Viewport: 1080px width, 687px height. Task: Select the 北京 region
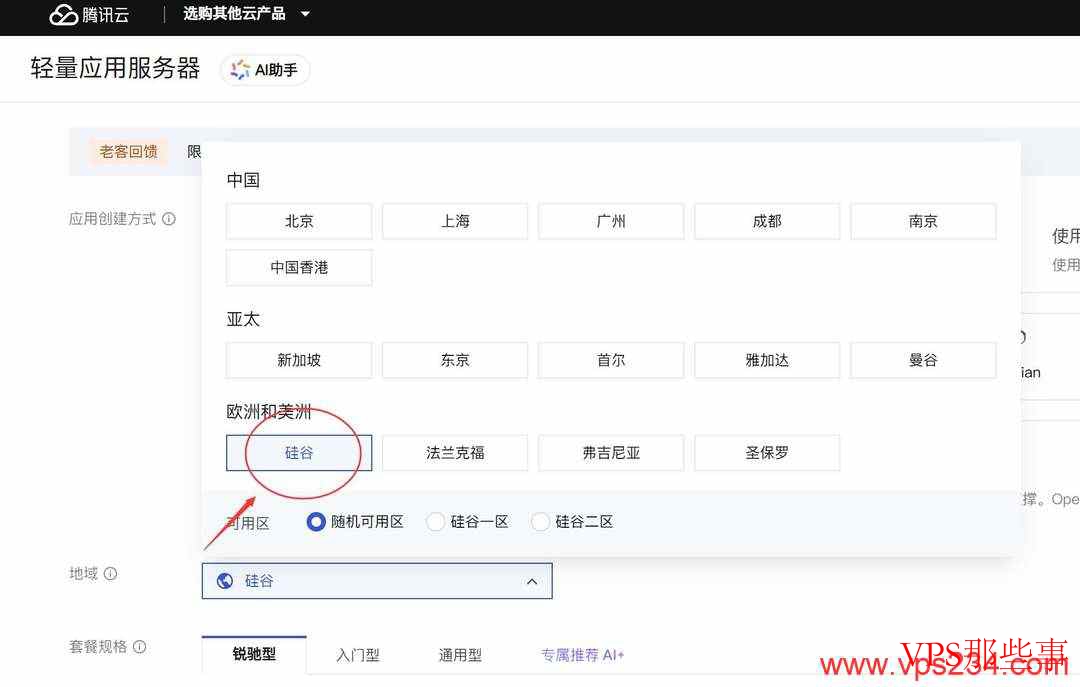click(299, 221)
